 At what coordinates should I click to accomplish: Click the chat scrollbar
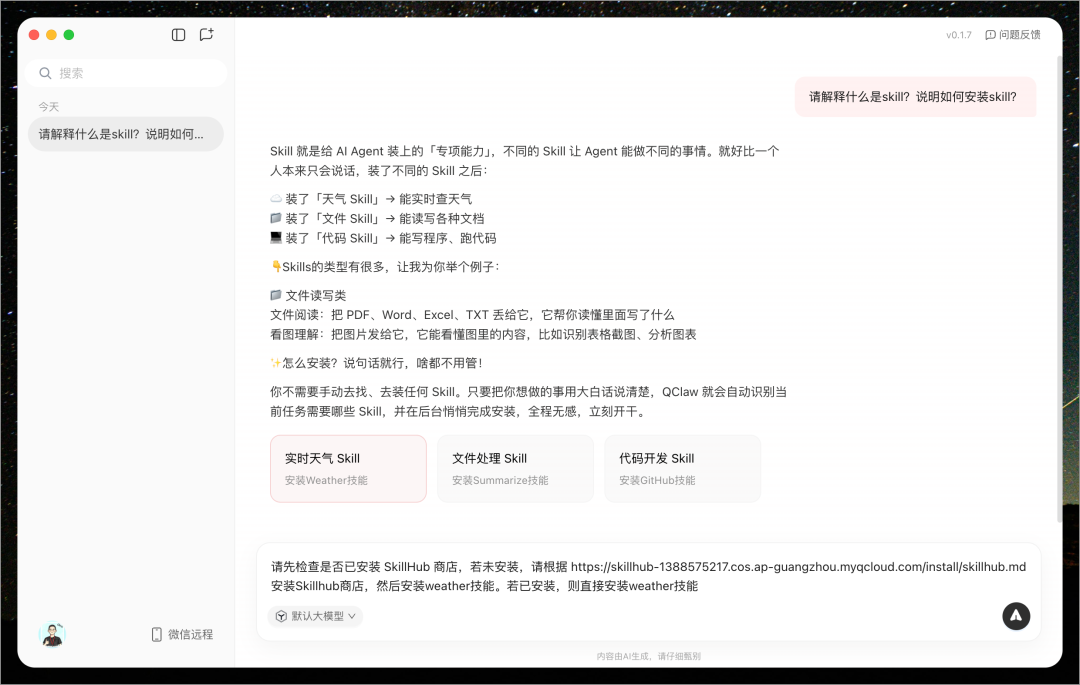(x=1059, y=289)
